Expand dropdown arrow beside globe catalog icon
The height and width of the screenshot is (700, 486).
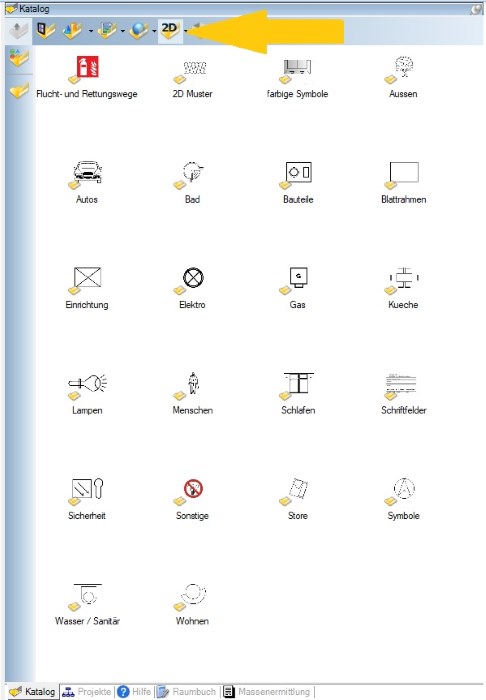click(154, 31)
